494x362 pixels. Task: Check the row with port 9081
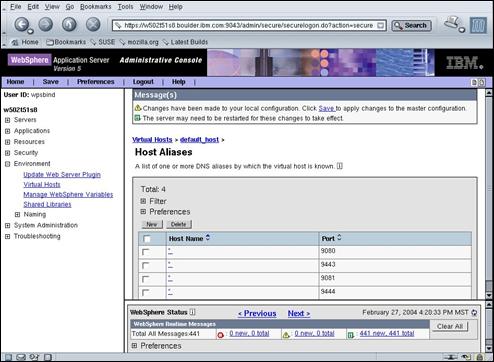(145, 279)
